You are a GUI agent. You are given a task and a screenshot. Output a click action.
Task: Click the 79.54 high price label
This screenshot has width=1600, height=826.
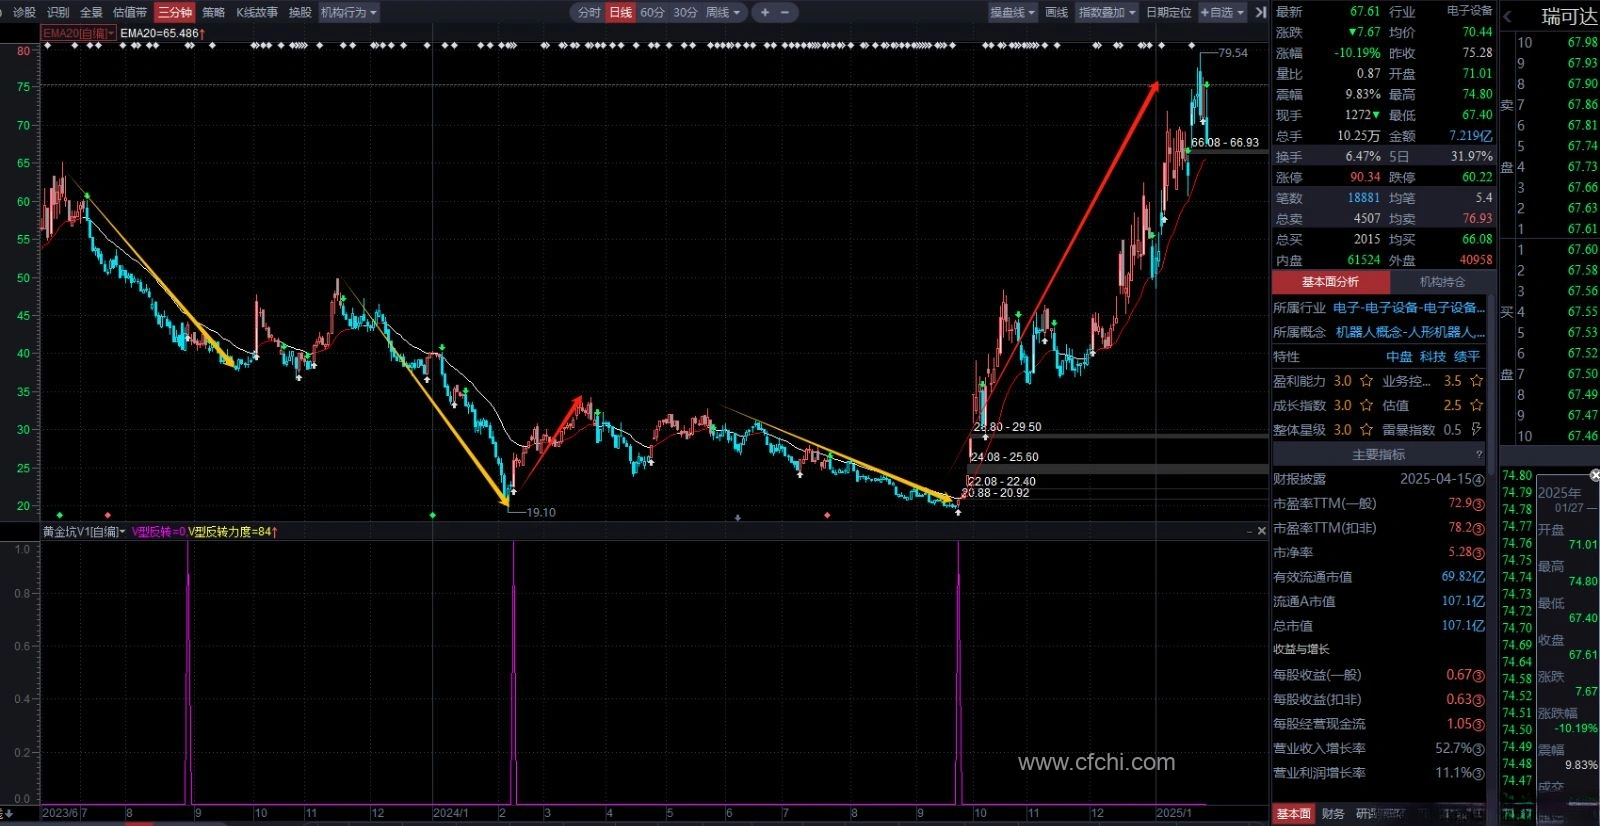coord(1233,53)
